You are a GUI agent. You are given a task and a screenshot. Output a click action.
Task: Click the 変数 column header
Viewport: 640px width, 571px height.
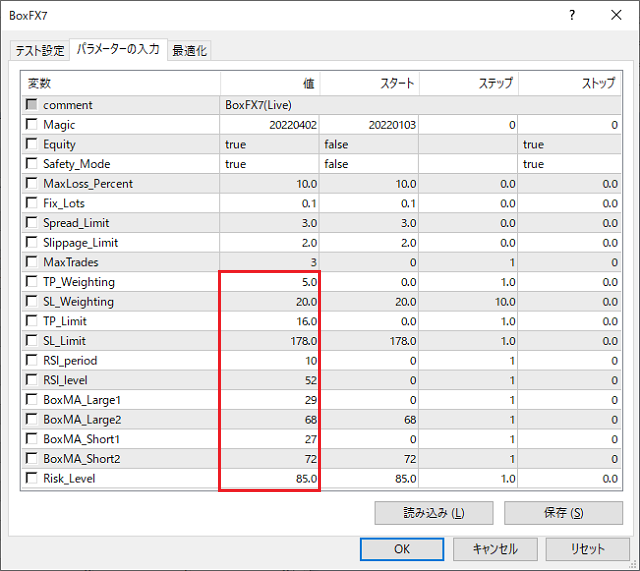pos(121,84)
